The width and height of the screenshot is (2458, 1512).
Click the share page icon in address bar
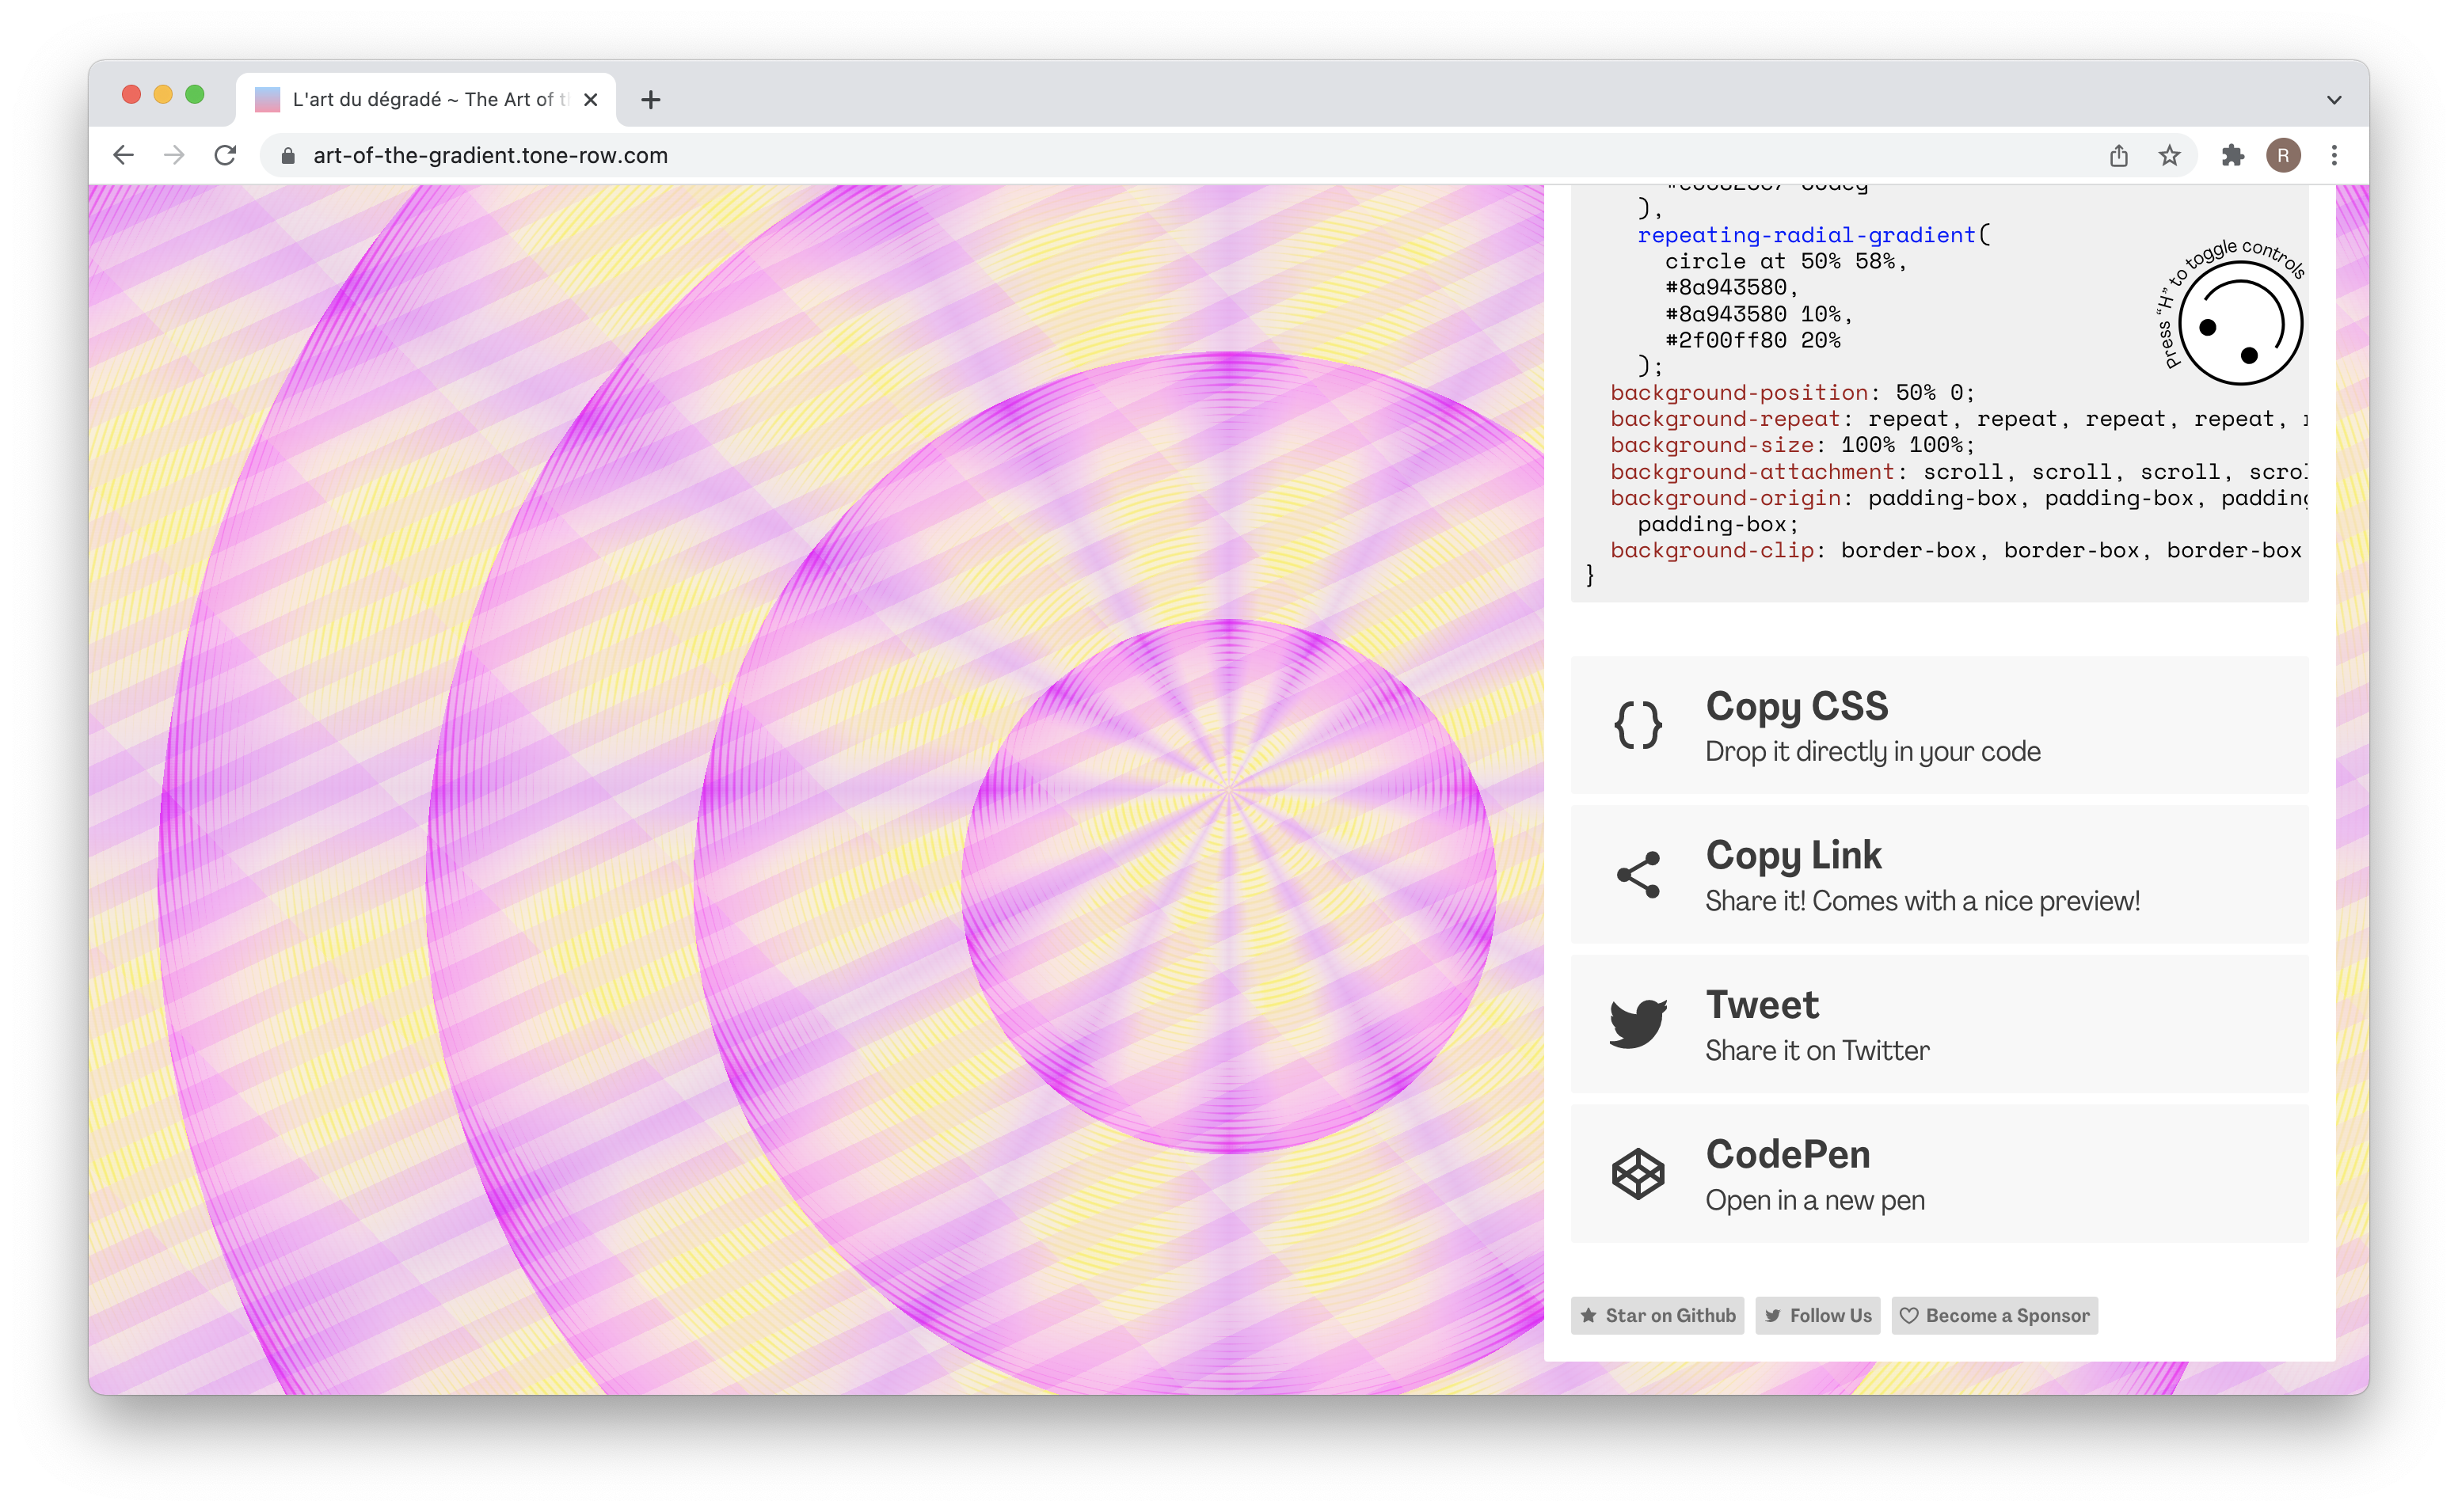(2118, 156)
